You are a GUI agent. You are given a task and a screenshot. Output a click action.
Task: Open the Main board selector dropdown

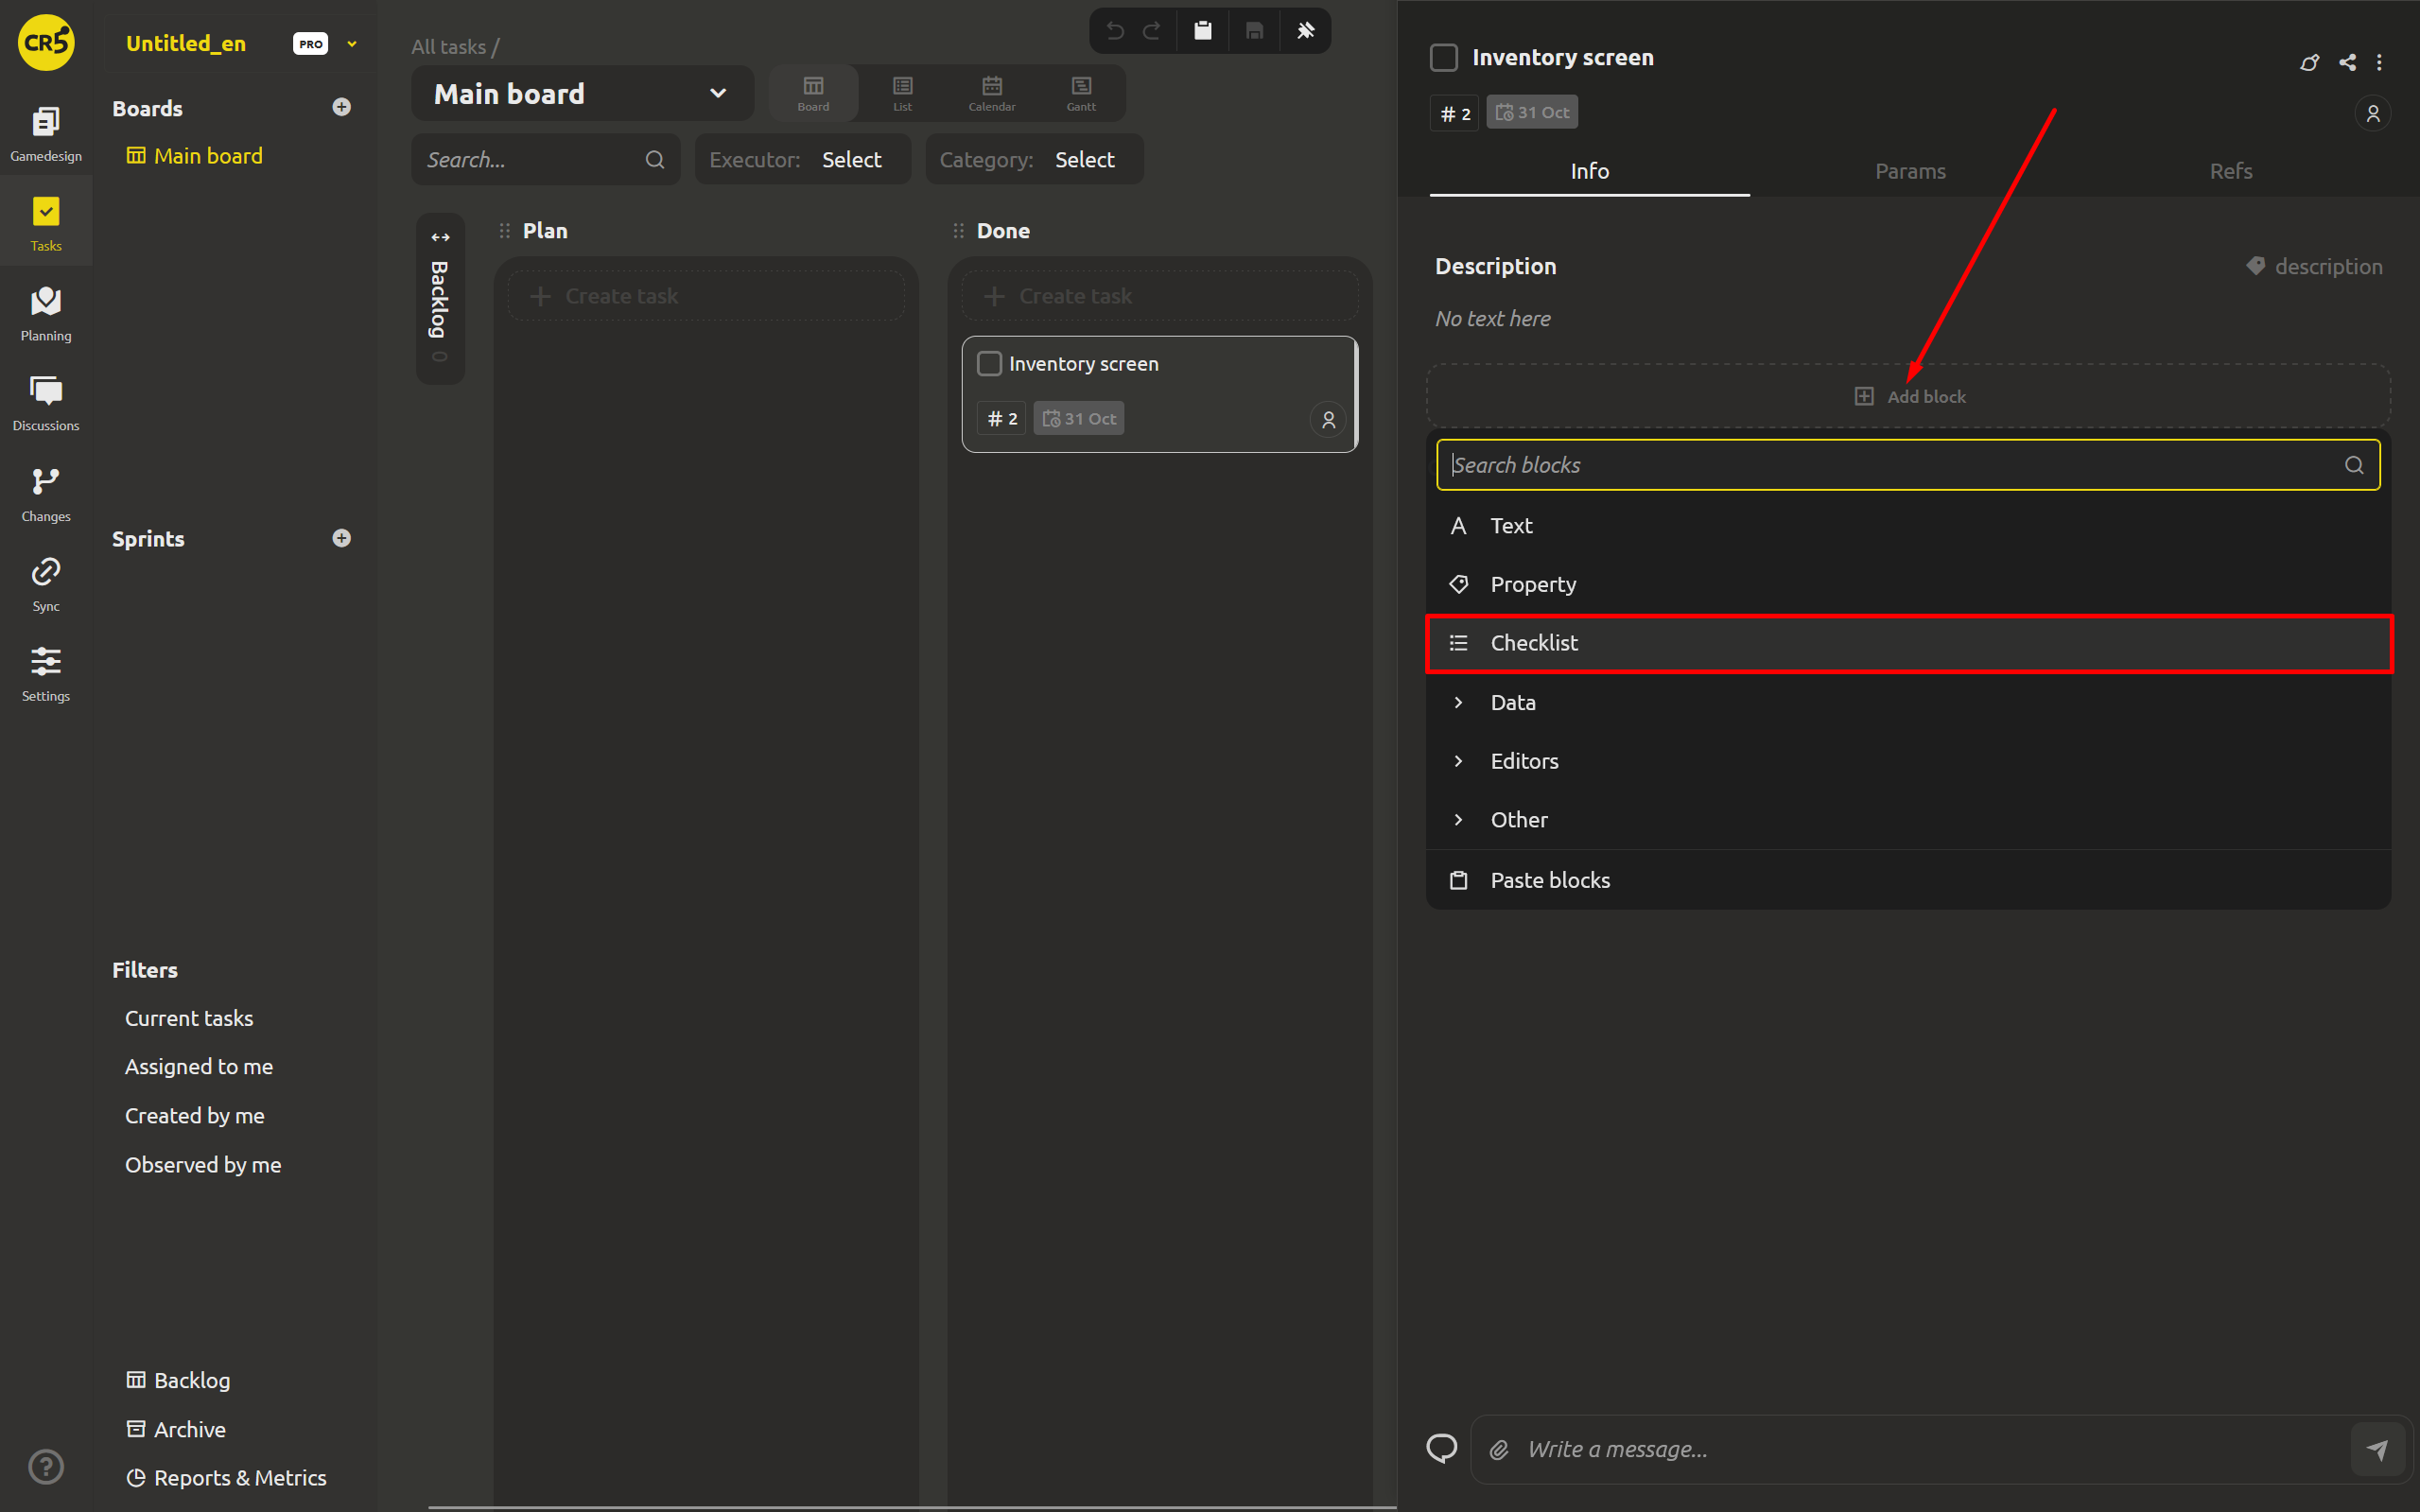click(x=582, y=94)
